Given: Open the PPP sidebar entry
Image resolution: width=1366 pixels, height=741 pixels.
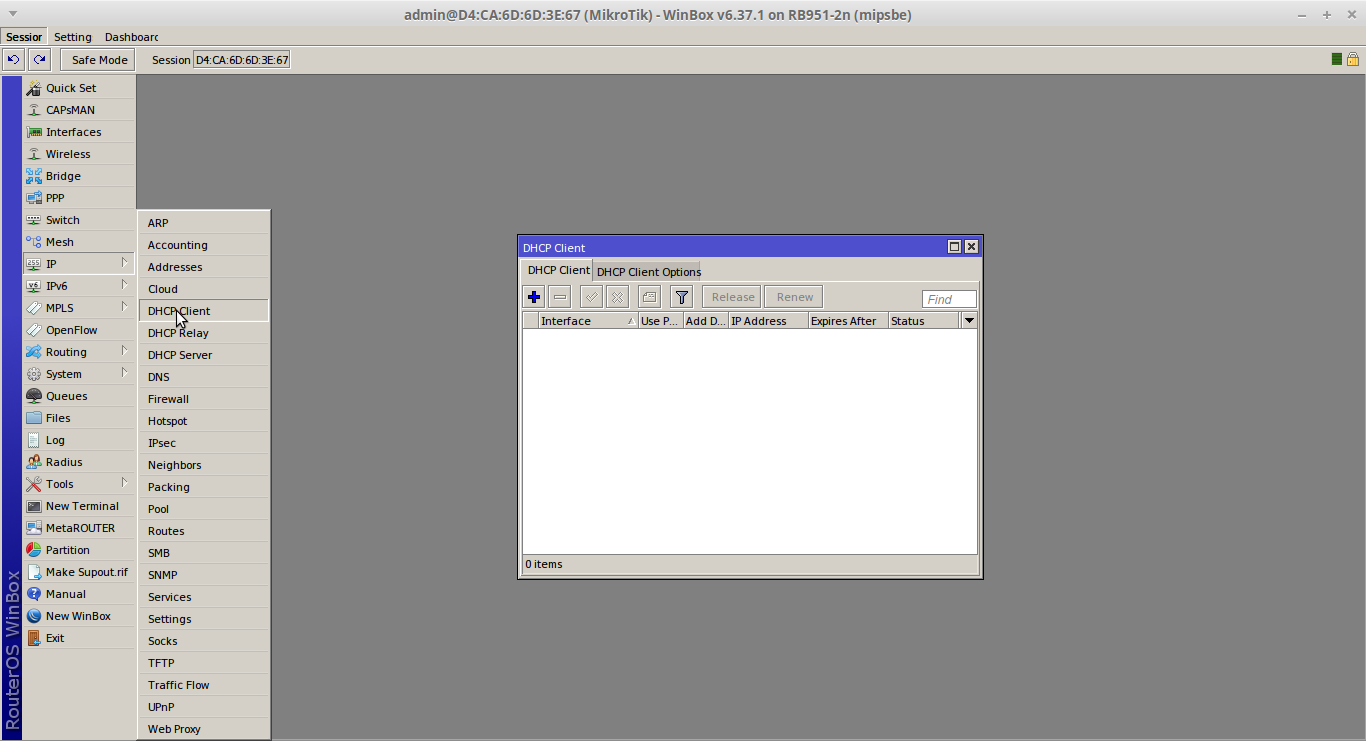Looking at the screenshot, I should coord(79,198).
